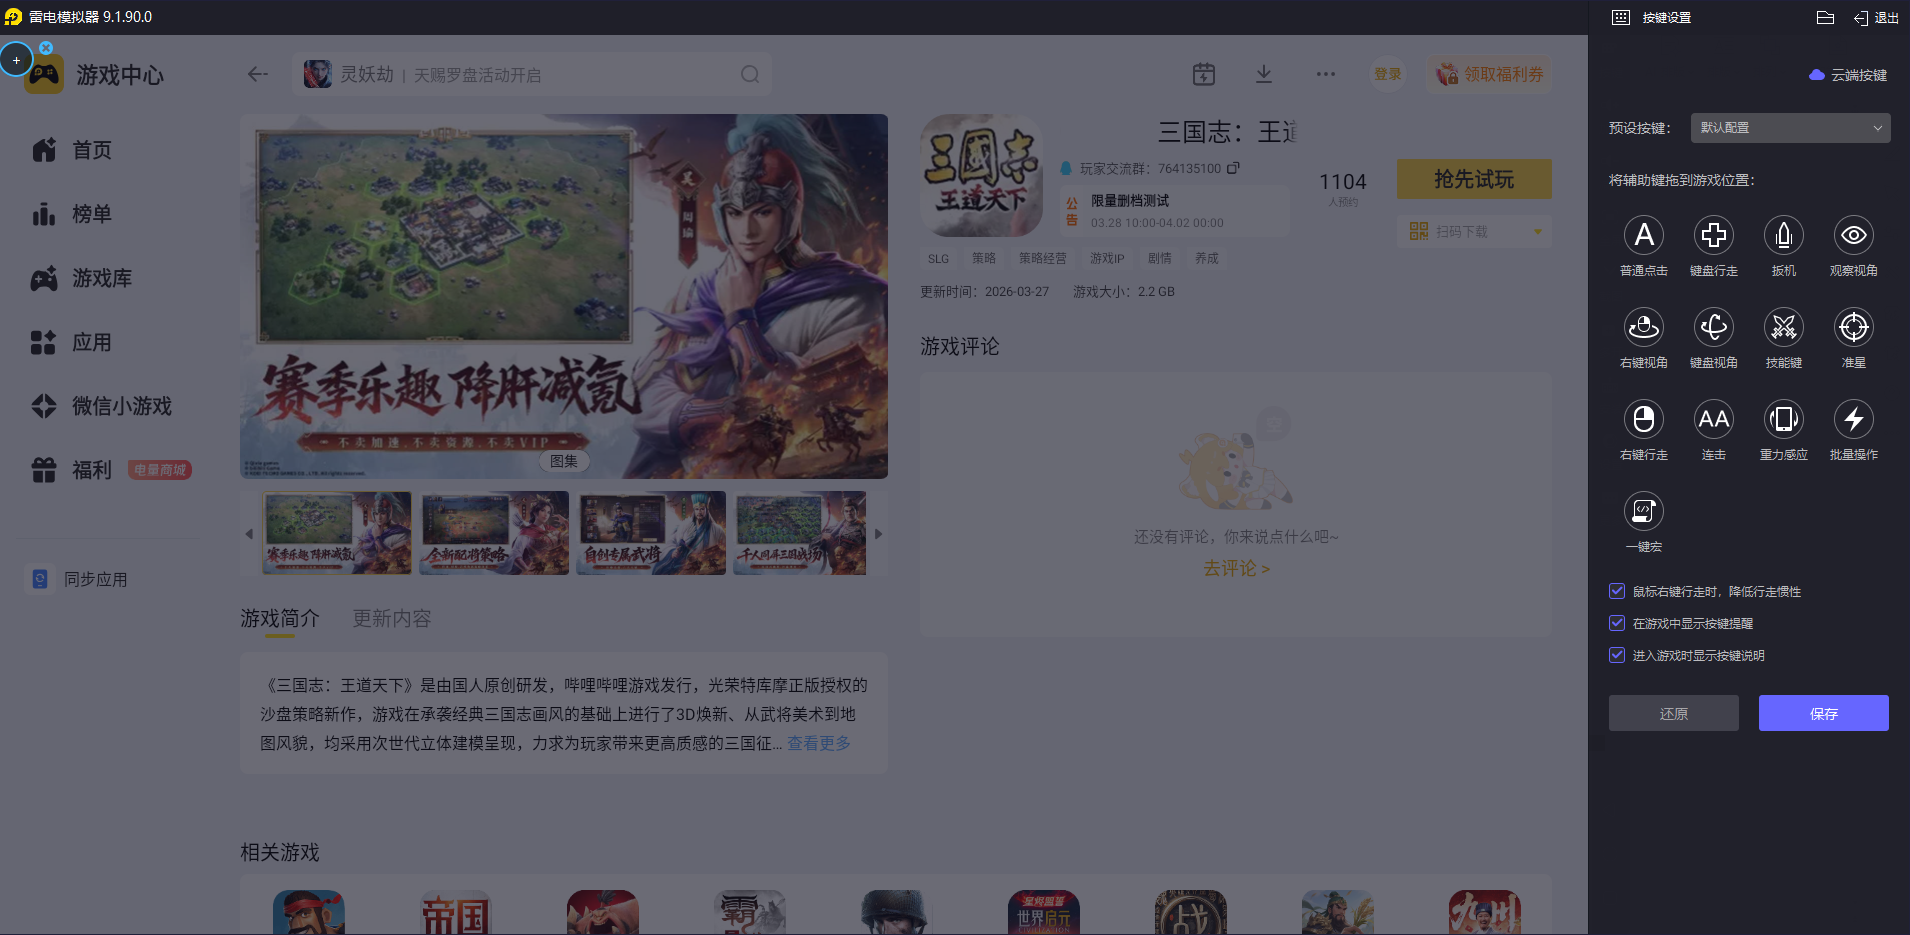Select the 赛季乐趣 screenshot thumbnail

337,533
